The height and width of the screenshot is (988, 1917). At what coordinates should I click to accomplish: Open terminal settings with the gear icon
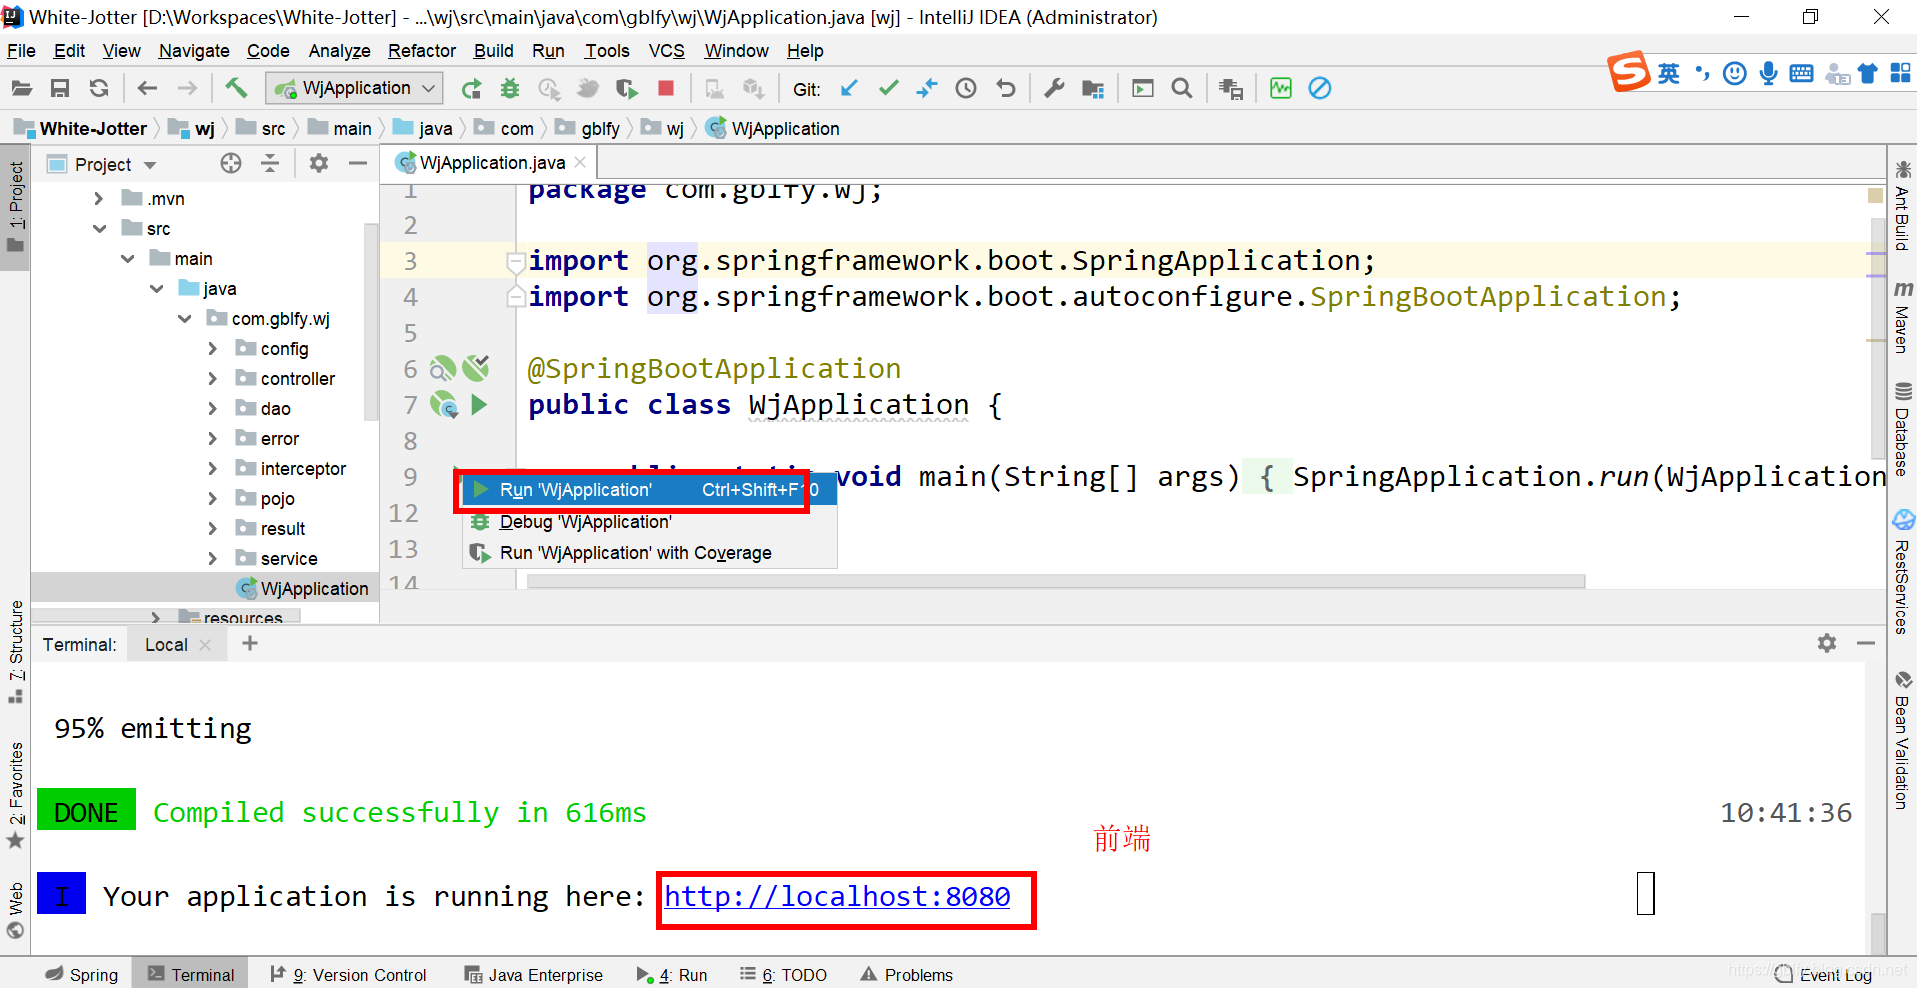[1827, 643]
